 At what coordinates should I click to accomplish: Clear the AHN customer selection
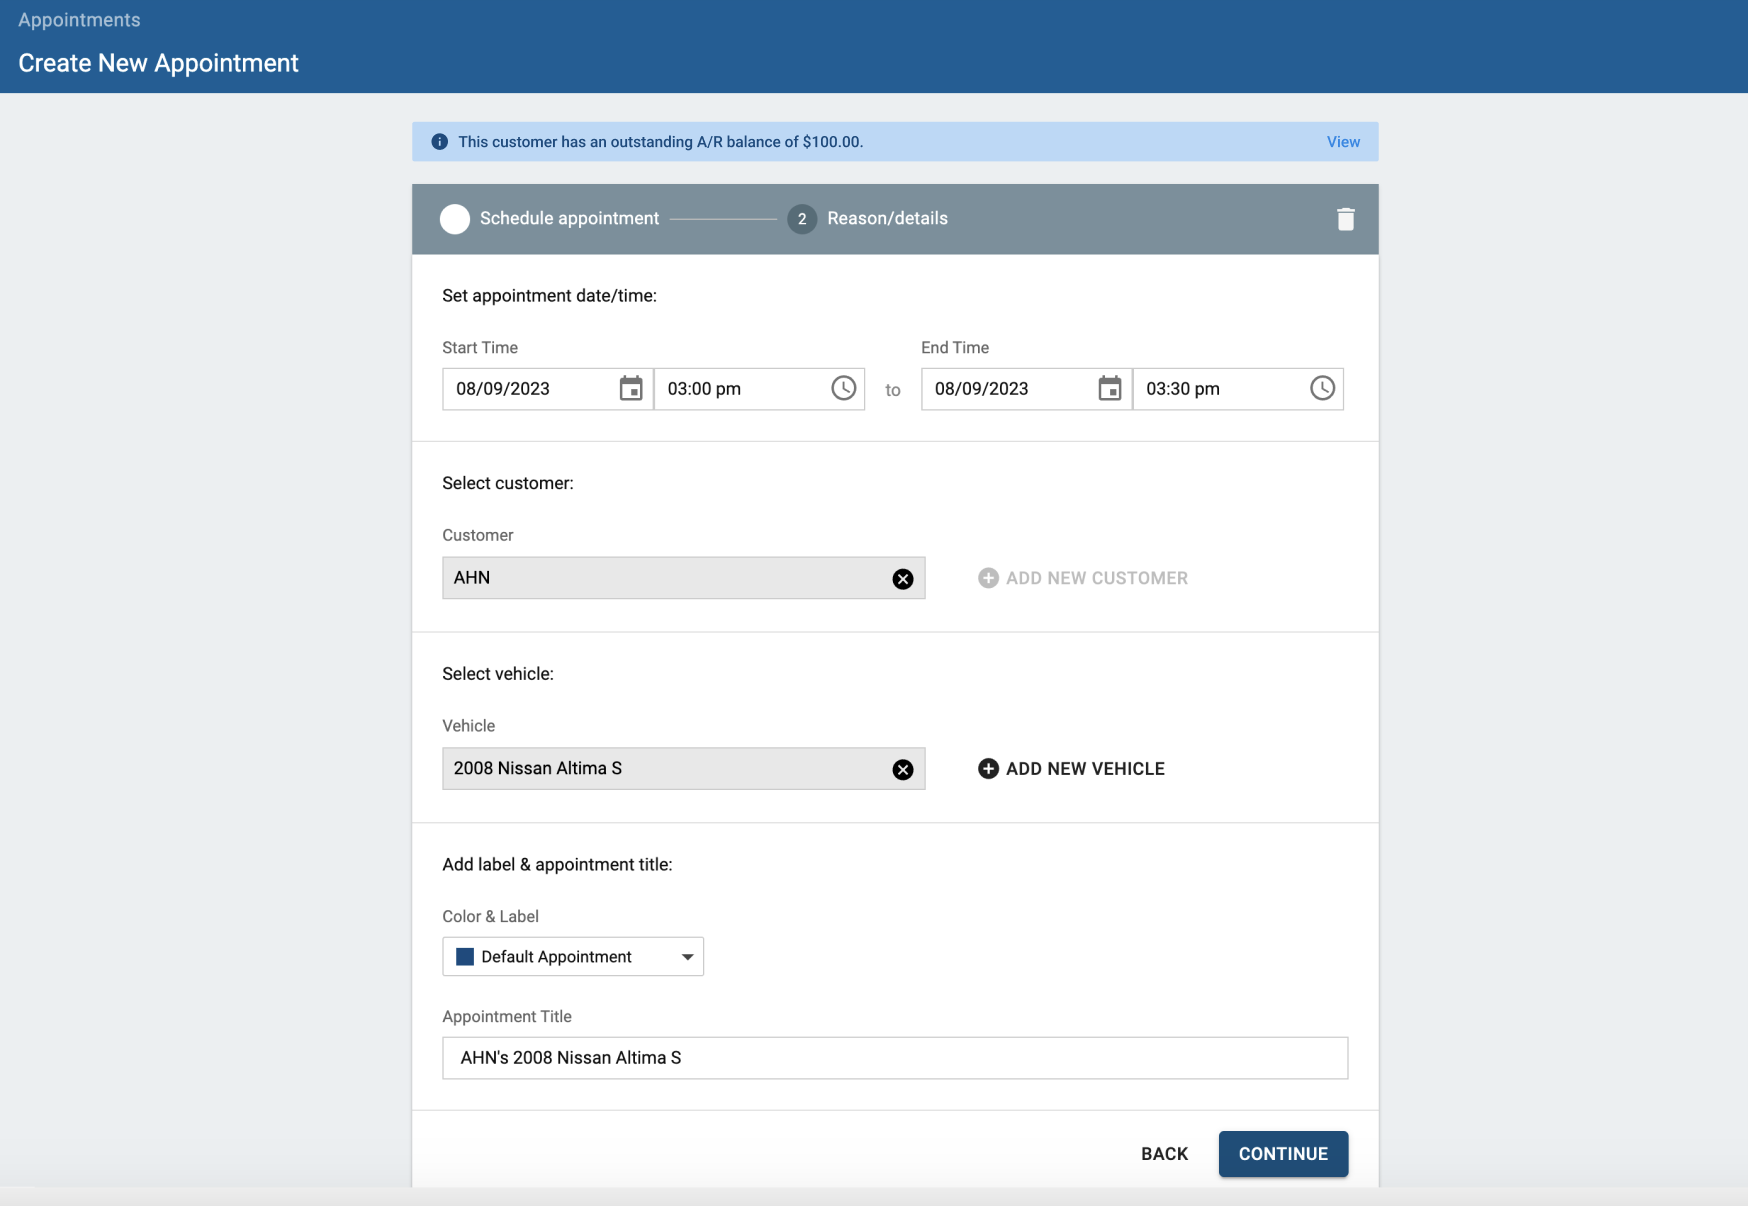click(x=903, y=579)
